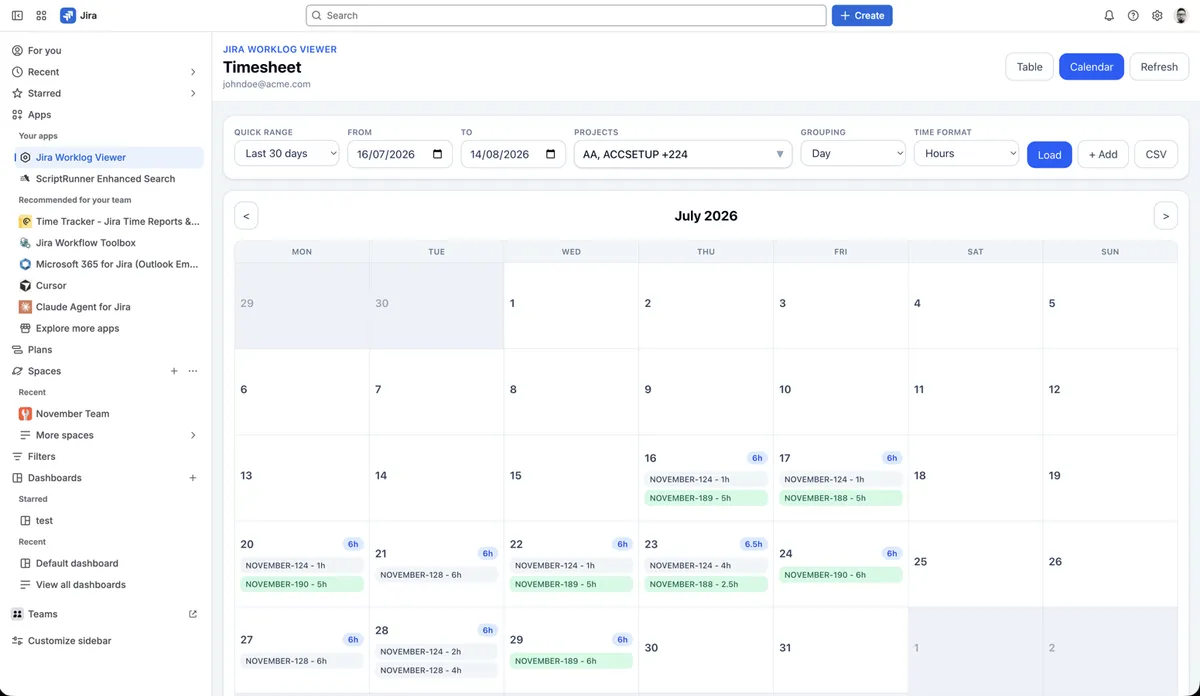Click the Customize sidebar icon
Viewport: 1200px width, 696px height.
coord(17,641)
